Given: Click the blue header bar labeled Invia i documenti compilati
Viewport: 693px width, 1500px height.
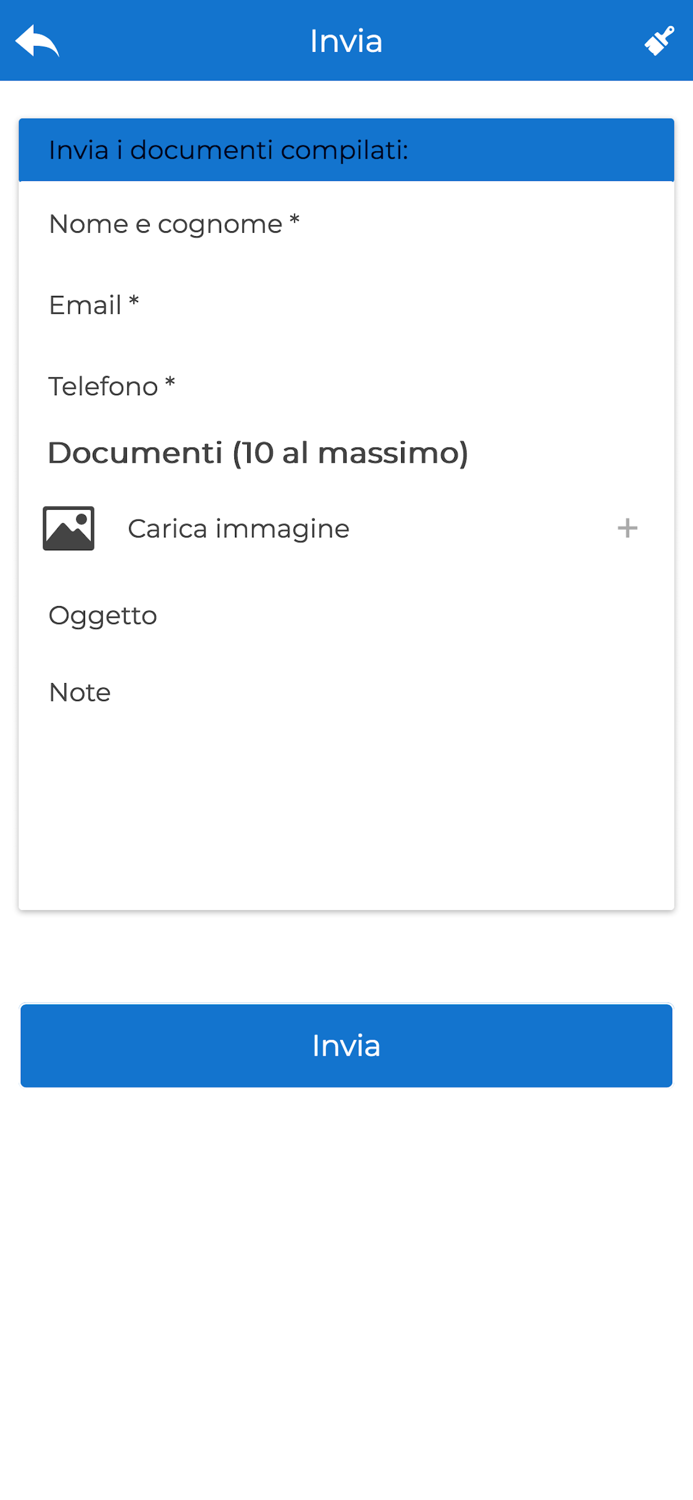Looking at the screenshot, I should [x=346, y=148].
